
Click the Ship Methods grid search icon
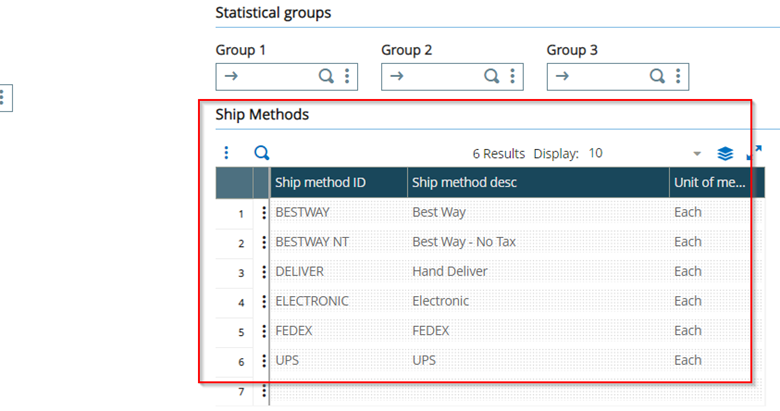click(262, 153)
